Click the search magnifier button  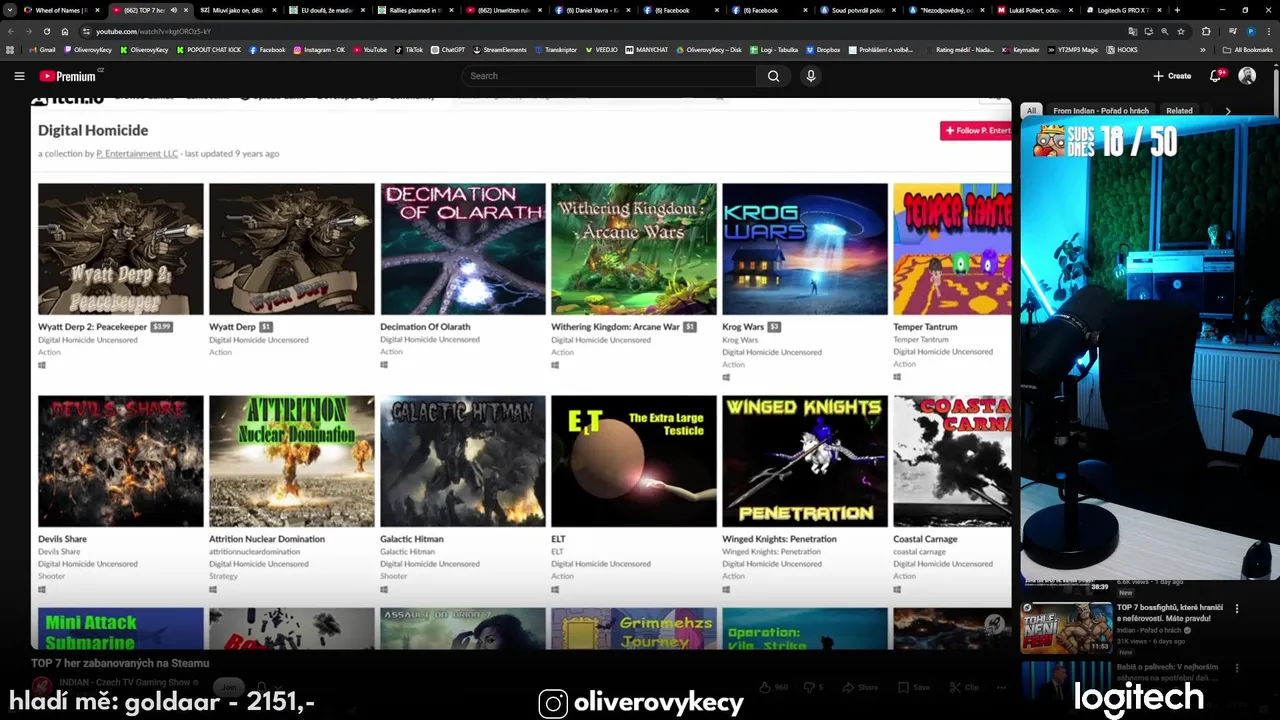[x=773, y=76]
